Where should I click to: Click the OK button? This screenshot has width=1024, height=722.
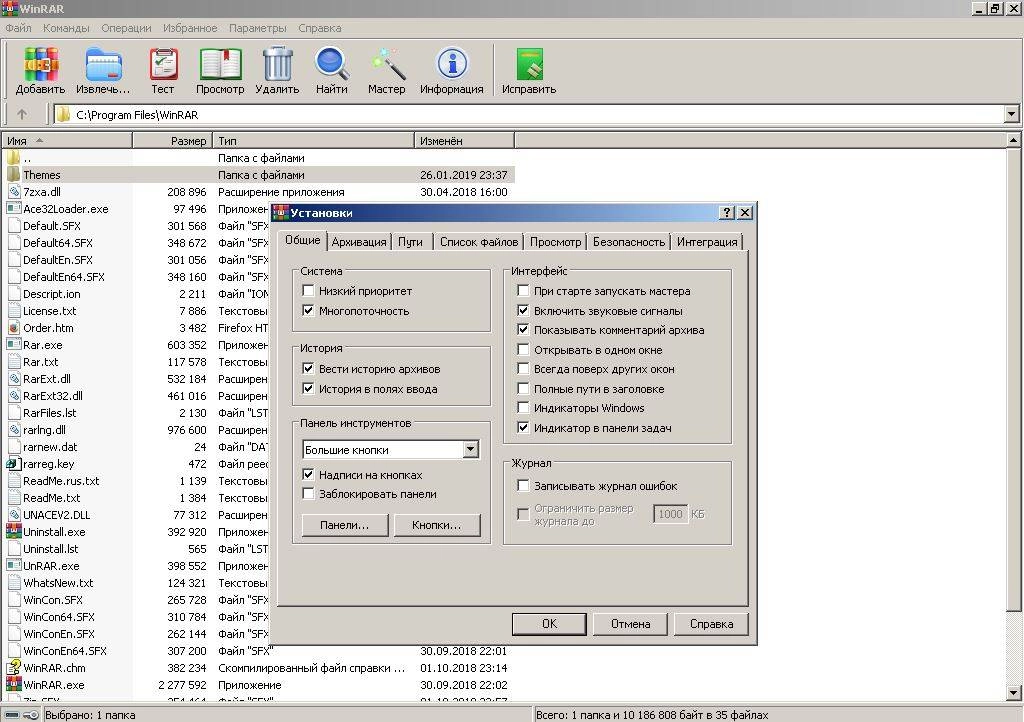[549, 623]
